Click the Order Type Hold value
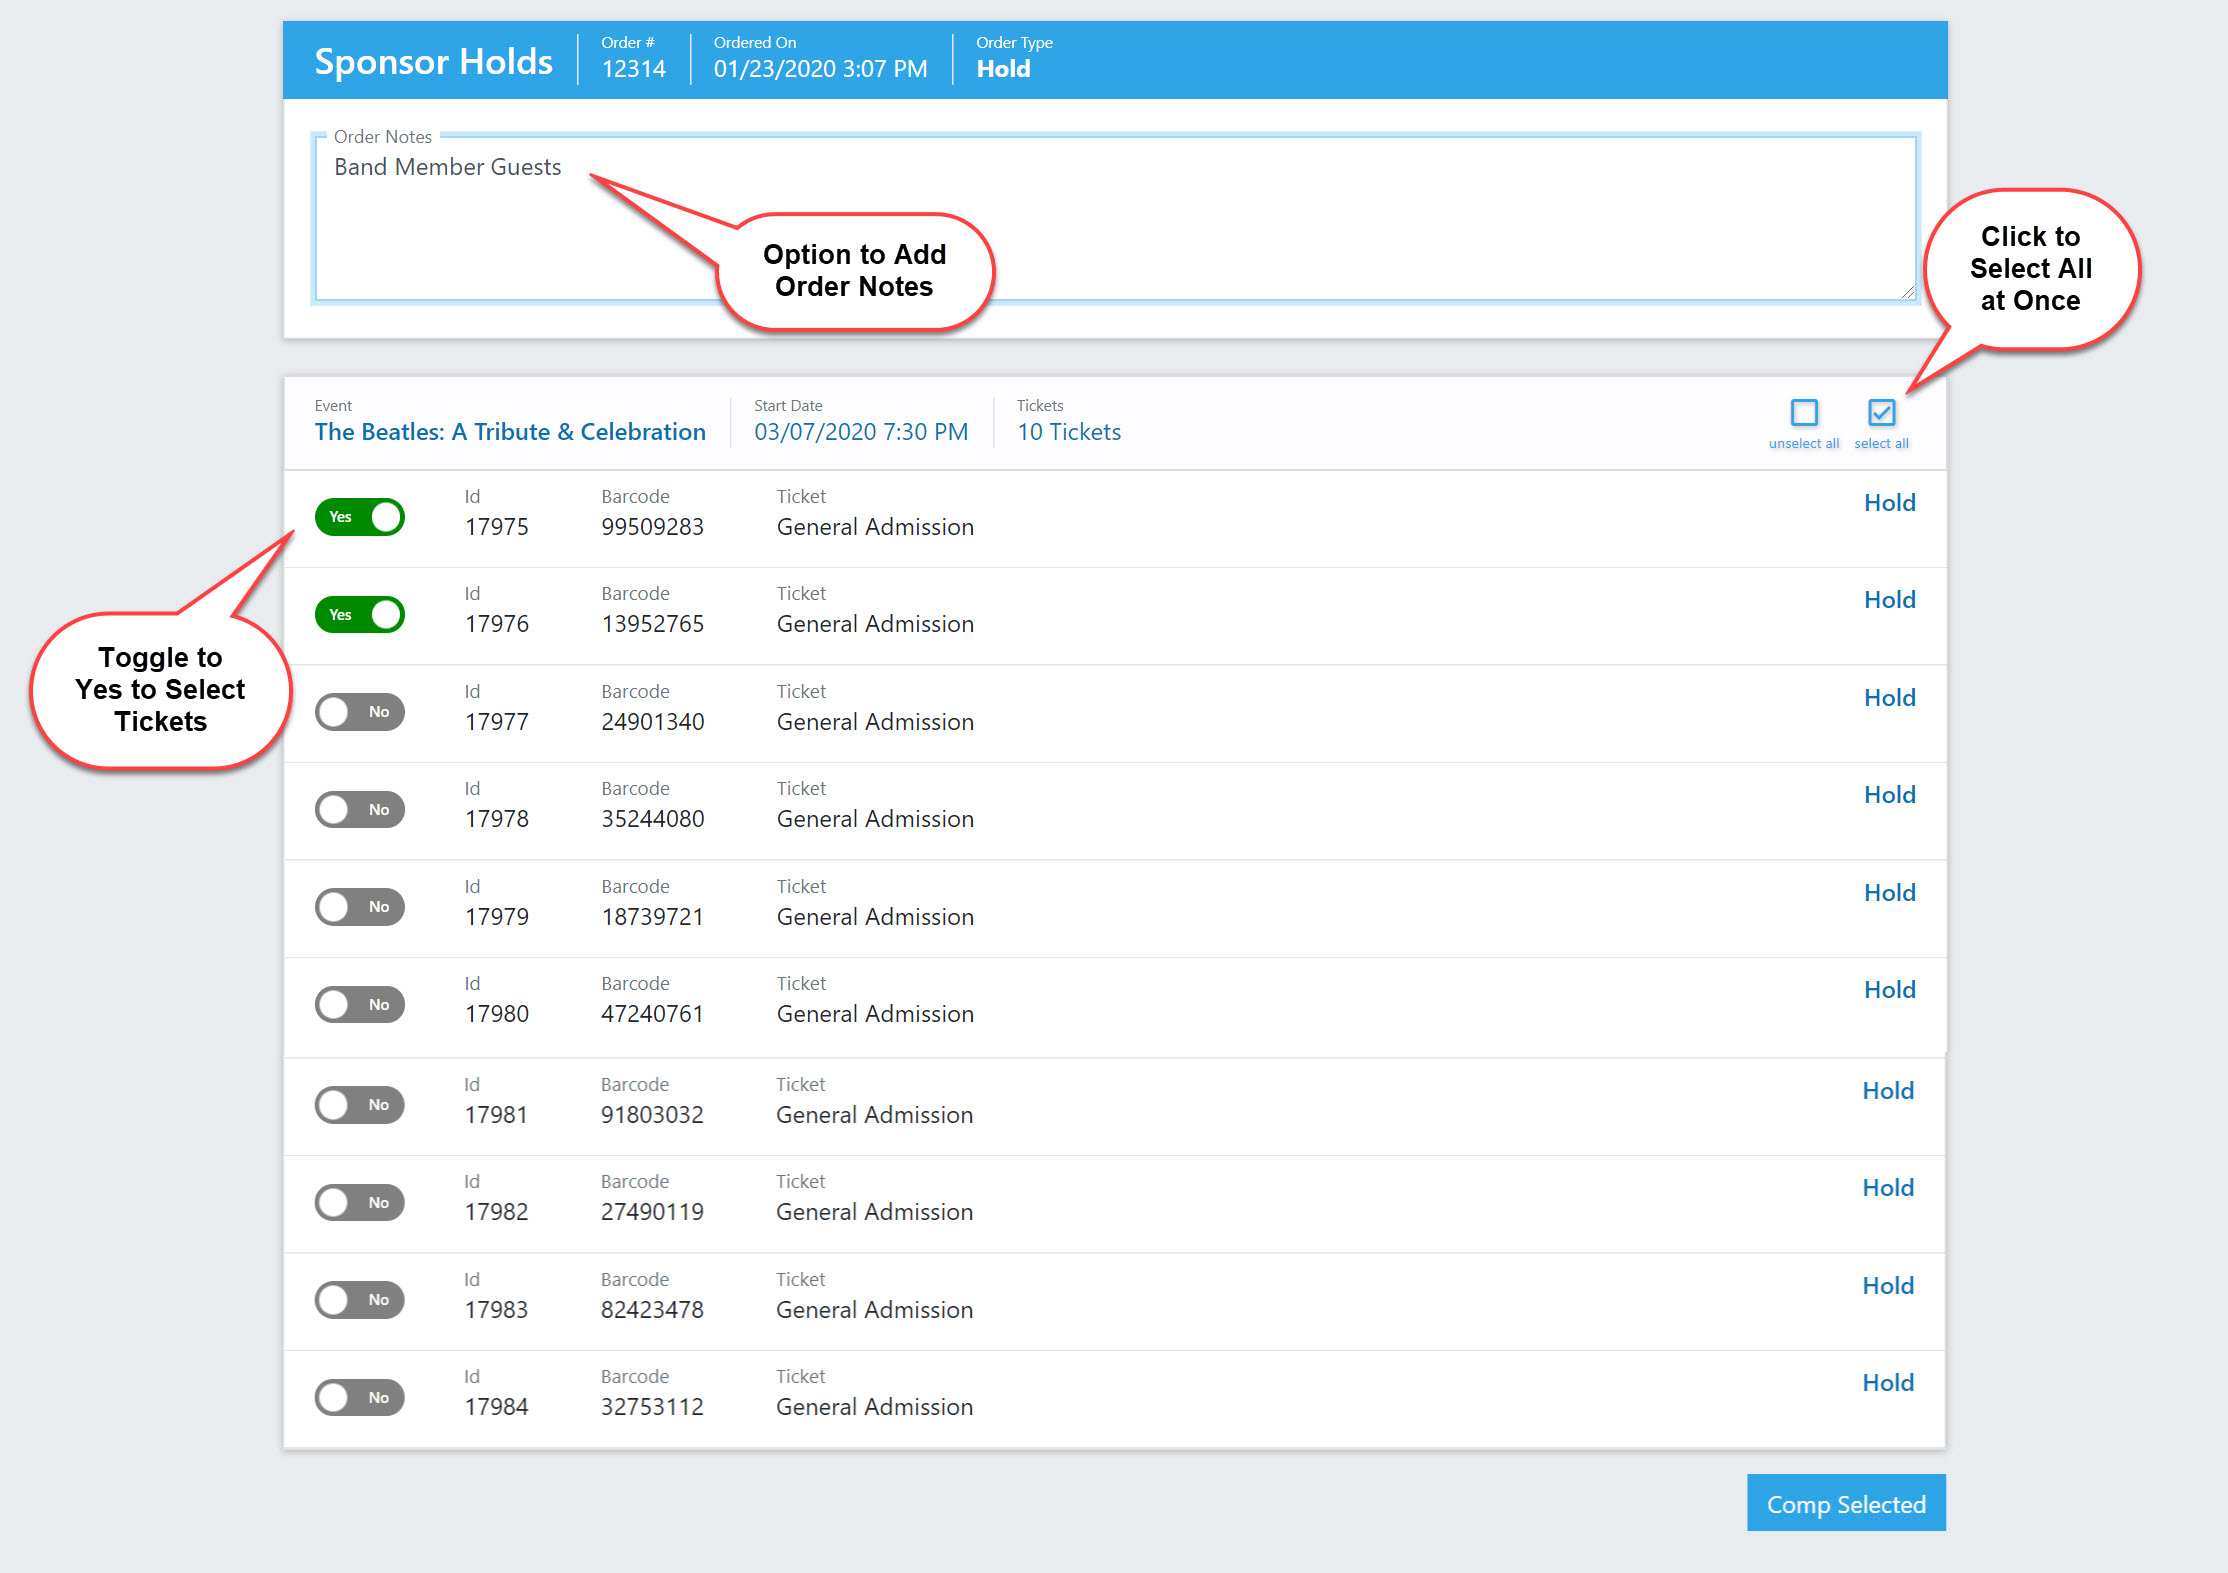 coord(1003,69)
